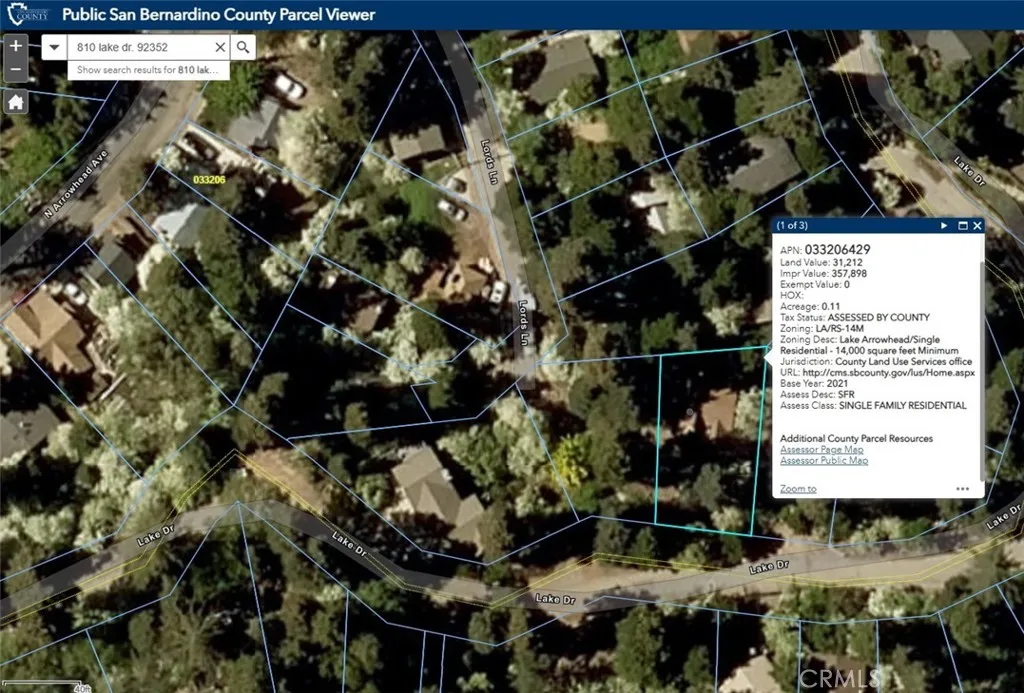Screen dimensions: 1024x693
Task: Return map to default home extent
Action: [15, 102]
